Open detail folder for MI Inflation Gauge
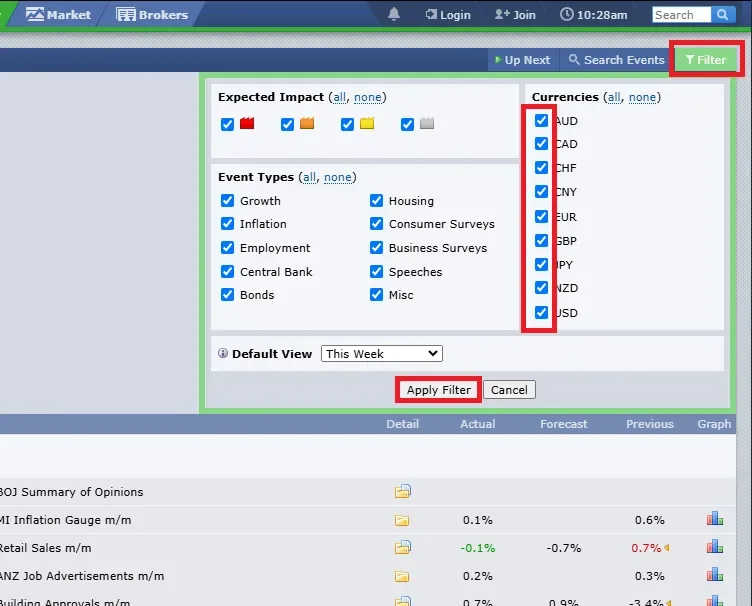This screenshot has height=606, width=752. tap(402, 520)
